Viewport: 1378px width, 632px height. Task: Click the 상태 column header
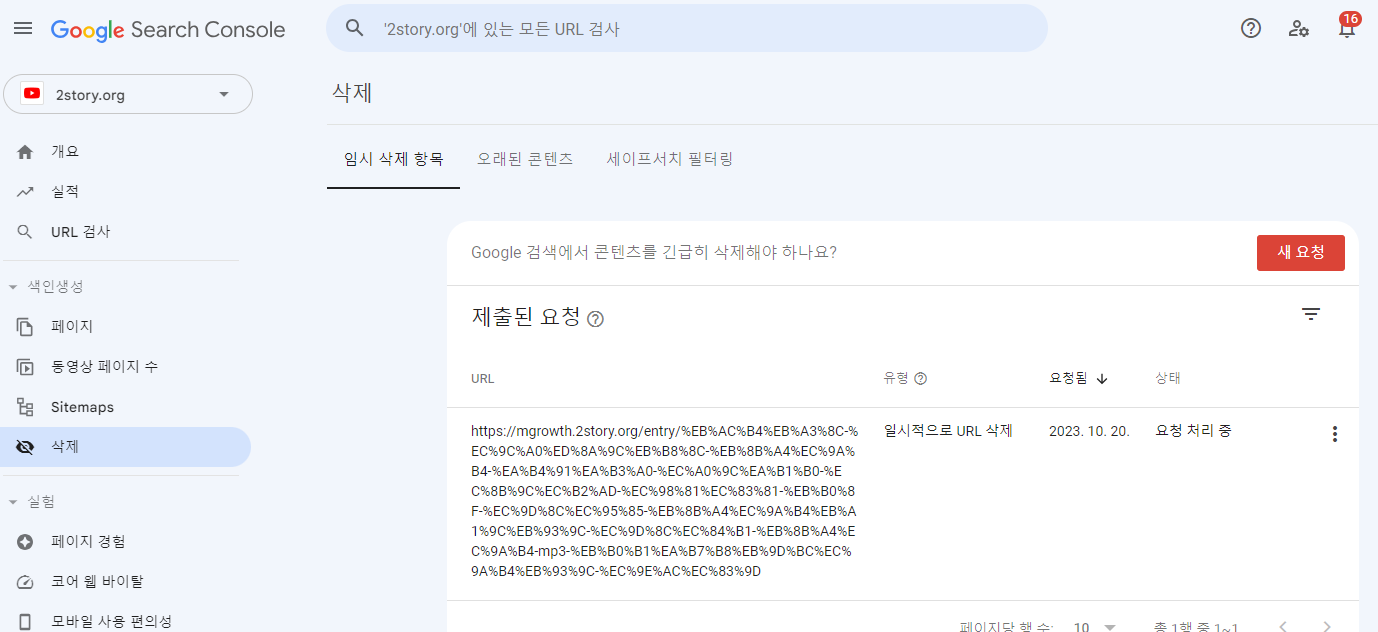1168,378
